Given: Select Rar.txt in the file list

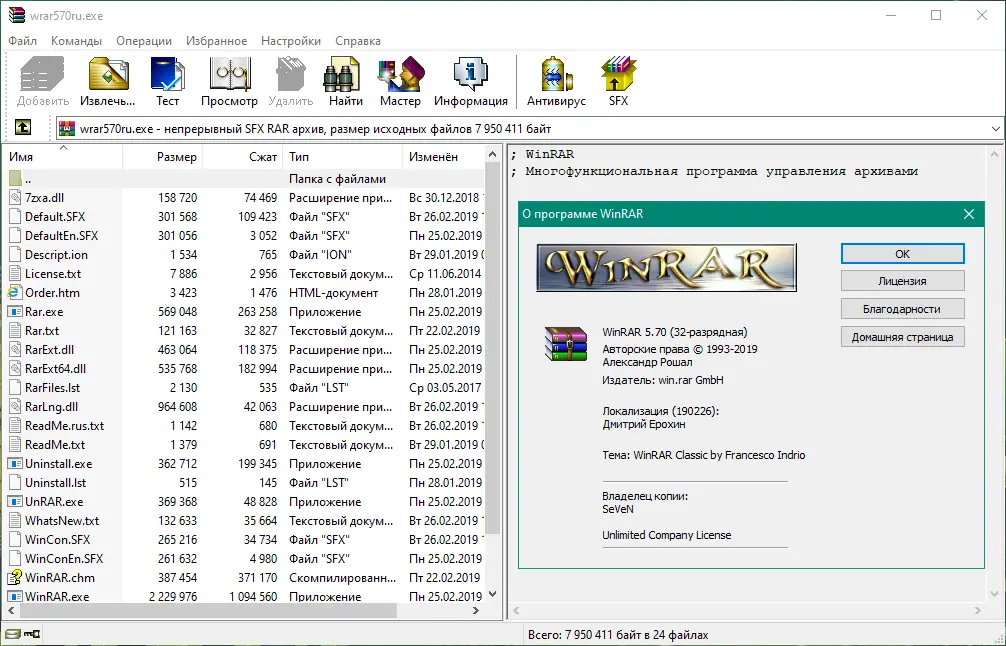Looking at the screenshot, I should tap(246, 330).
